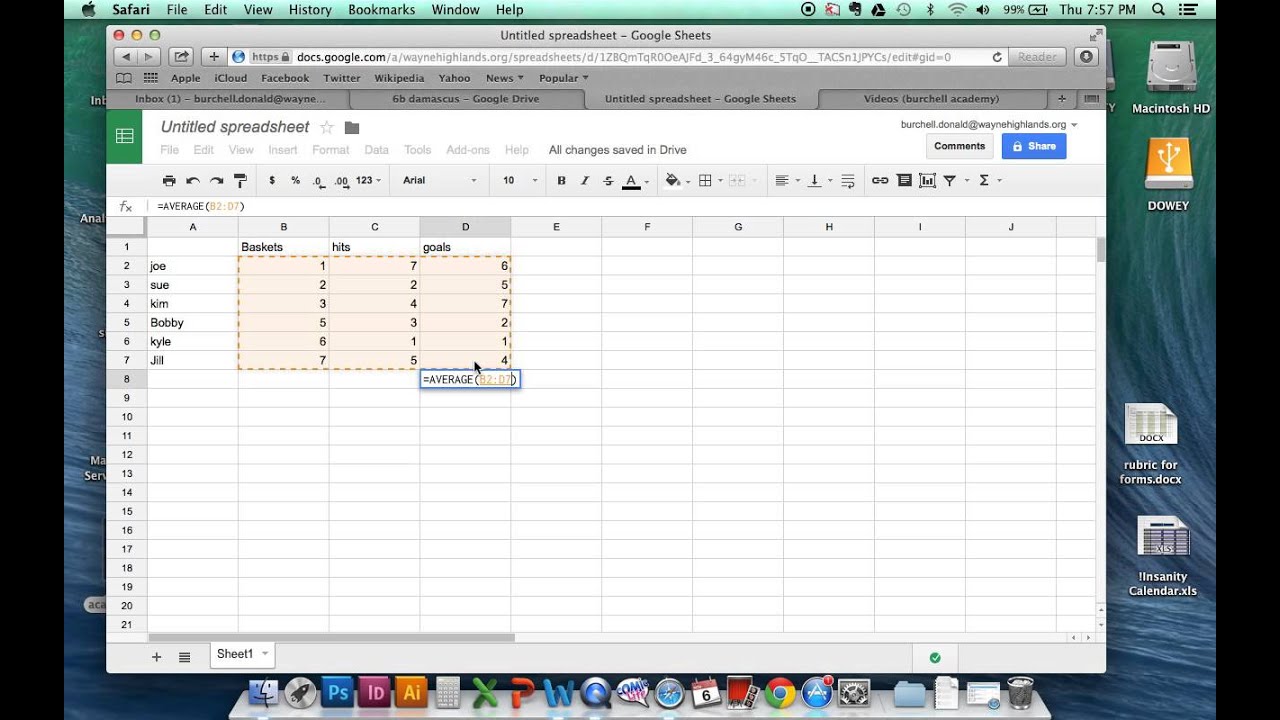Click the Filter funnel icon
Viewport: 1280px width, 720px height.
[x=950, y=181]
